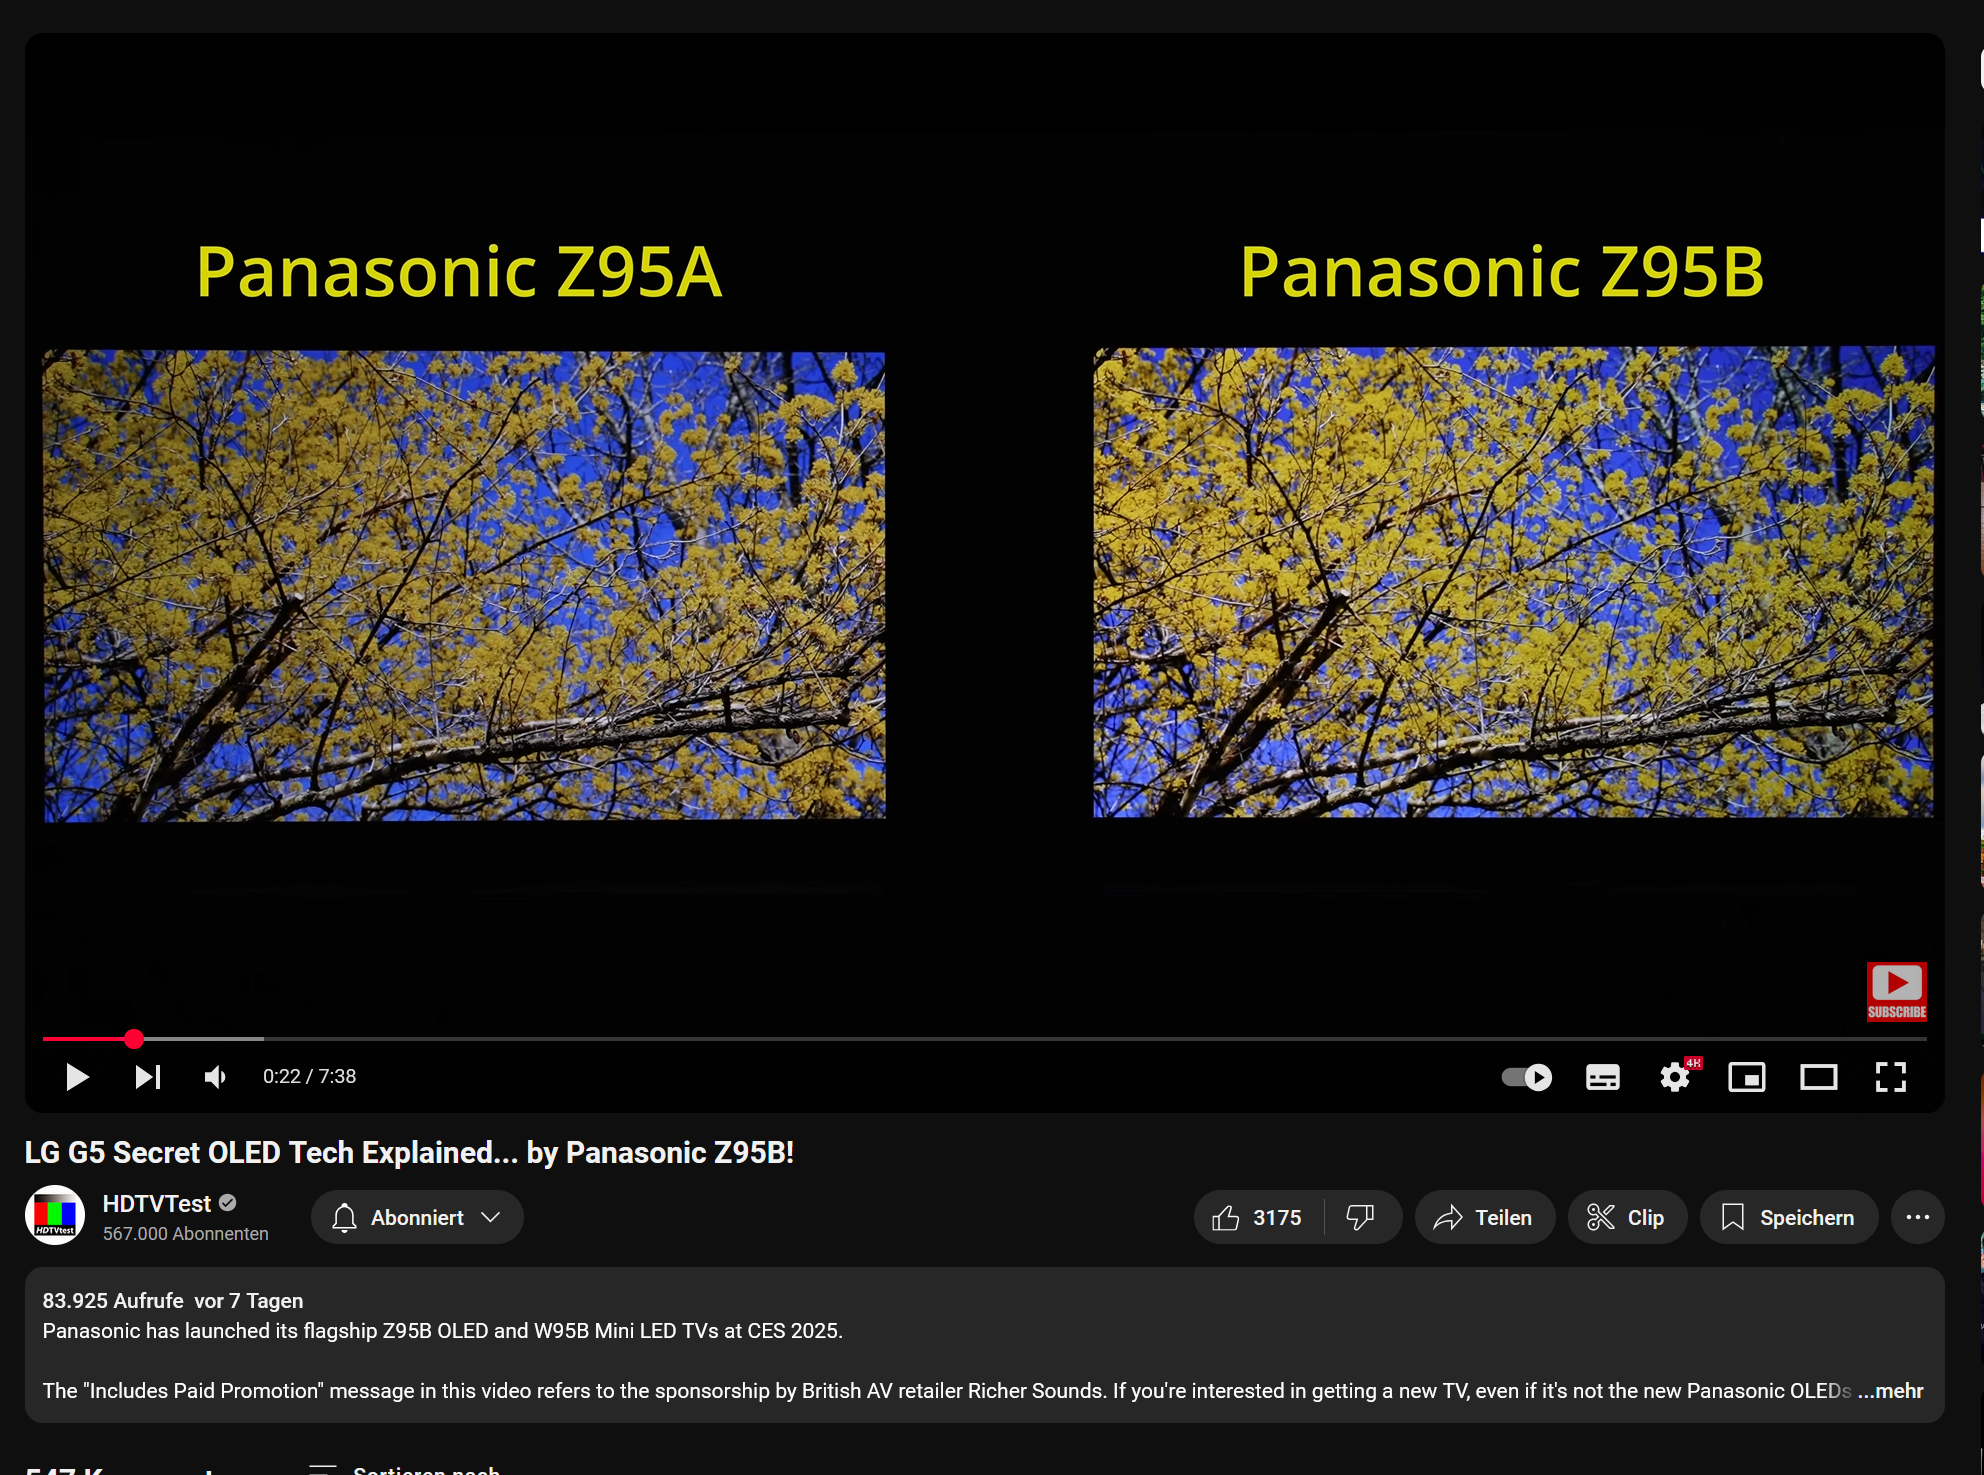Image resolution: width=1984 pixels, height=1475 pixels.
Task: Save the video with Speichern
Action: 1789,1217
